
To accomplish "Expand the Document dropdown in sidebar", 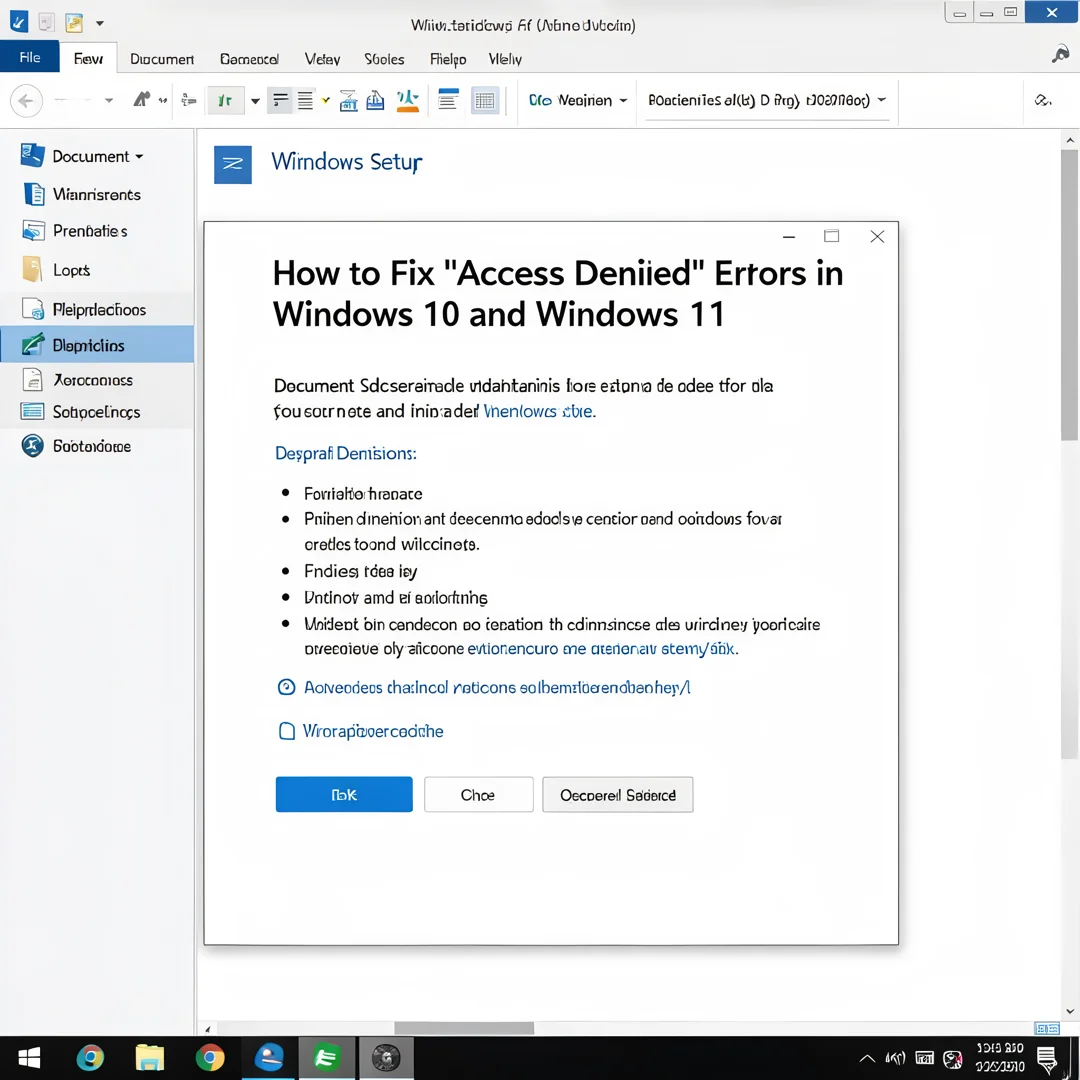I will [139, 156].
